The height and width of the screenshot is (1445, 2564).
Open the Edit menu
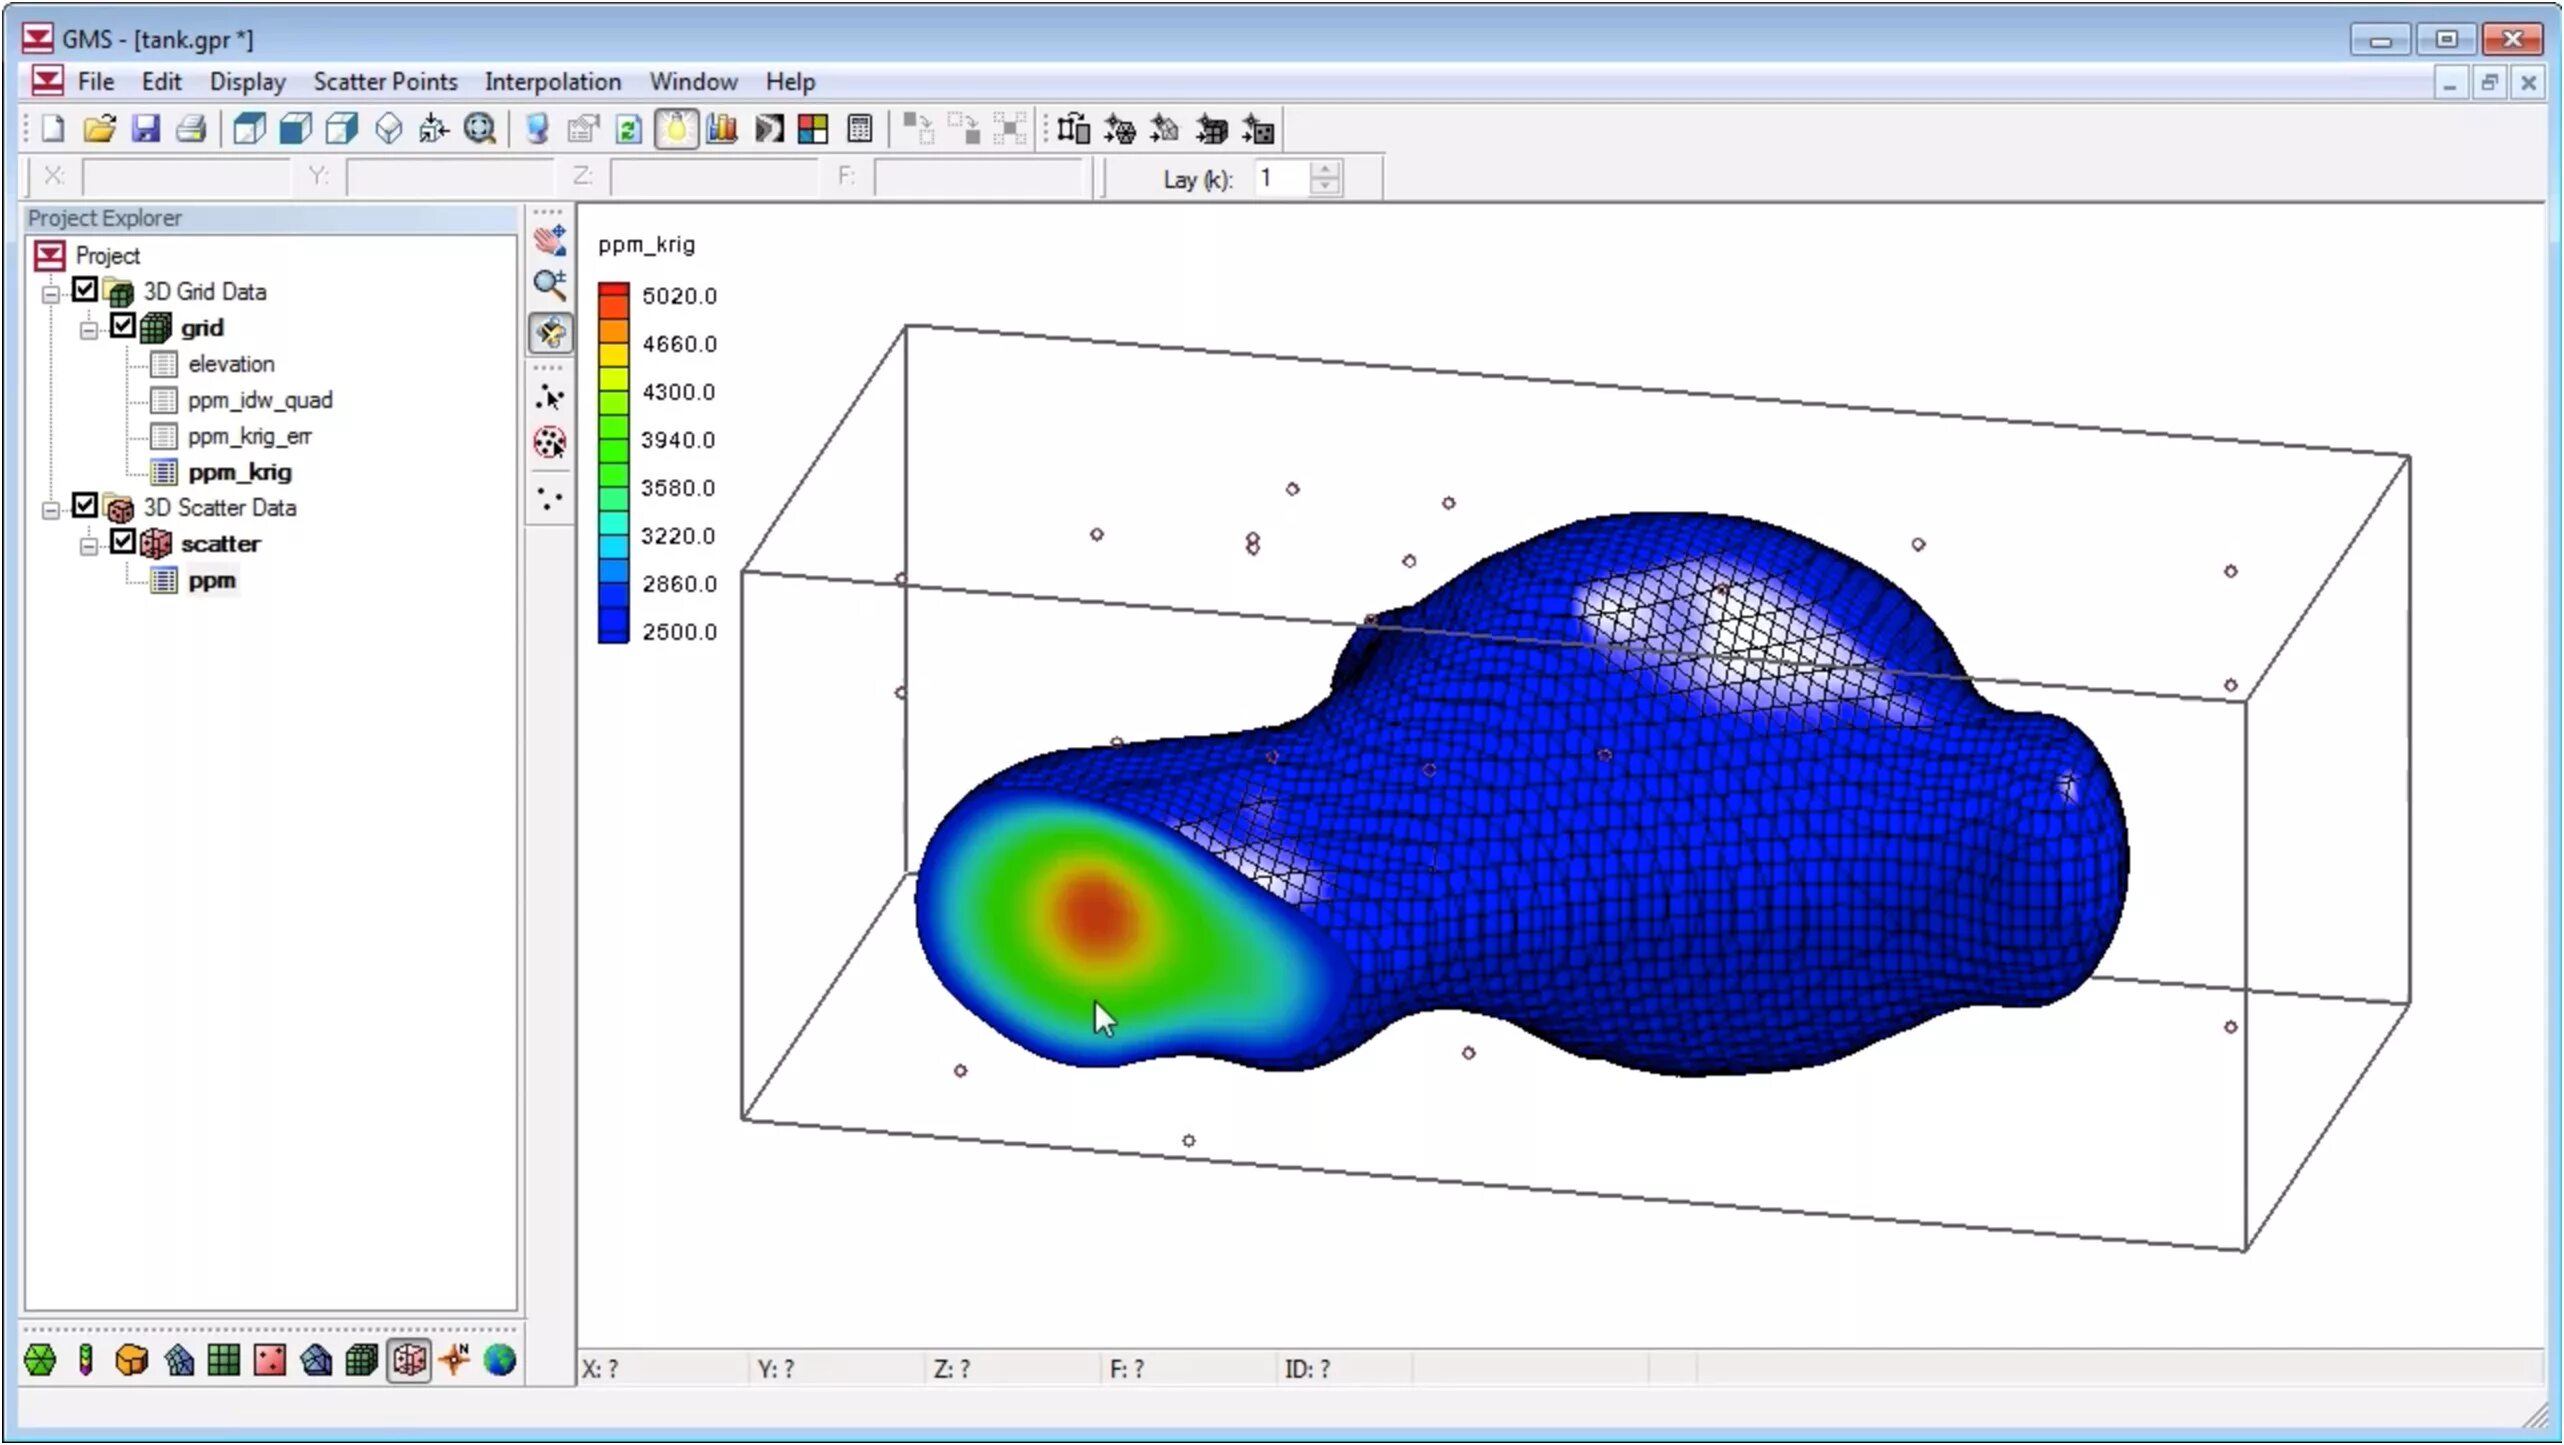click(x=161, y=82)
